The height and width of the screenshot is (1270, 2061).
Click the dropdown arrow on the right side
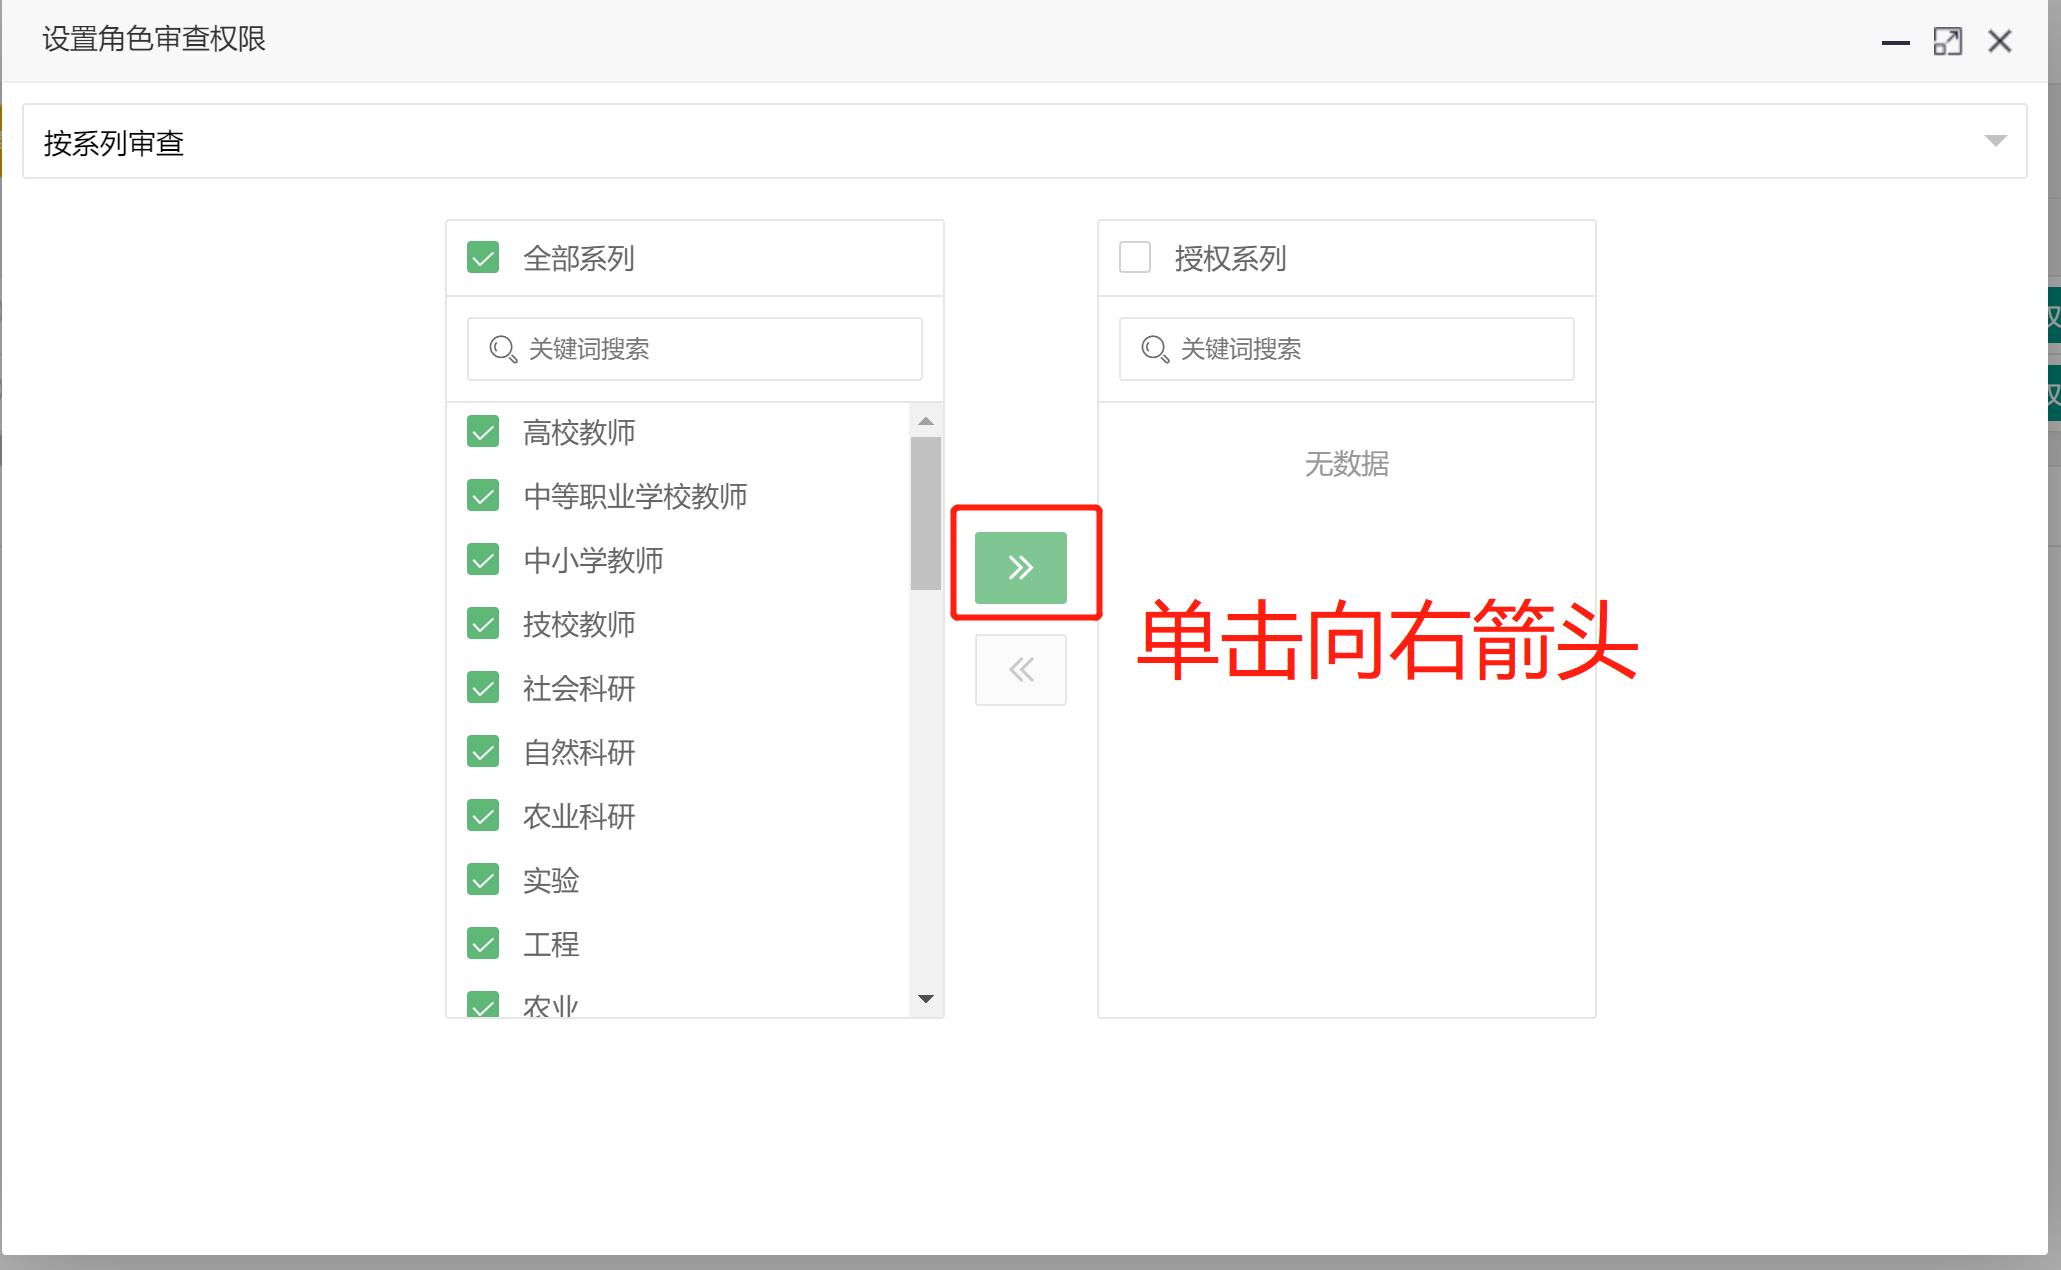pyautogui.click(x=1995, y=141)
